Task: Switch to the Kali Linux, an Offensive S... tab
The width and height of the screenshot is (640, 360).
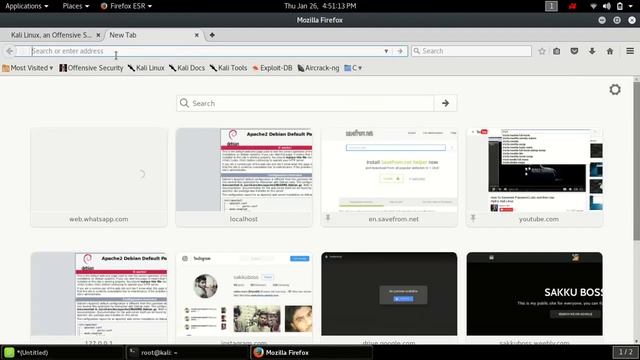Action: point(51,35)
